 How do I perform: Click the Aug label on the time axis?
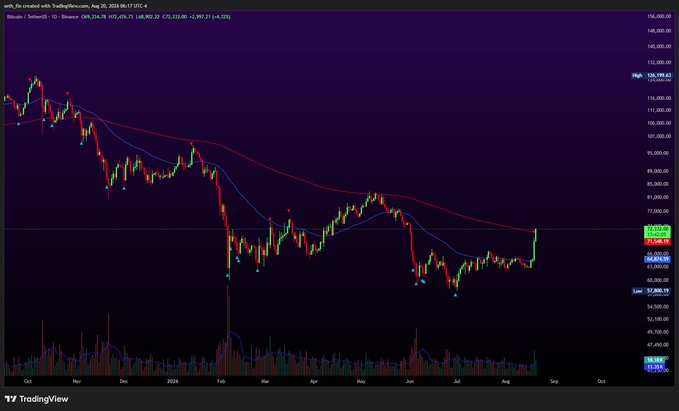click(x=505, y=382)
